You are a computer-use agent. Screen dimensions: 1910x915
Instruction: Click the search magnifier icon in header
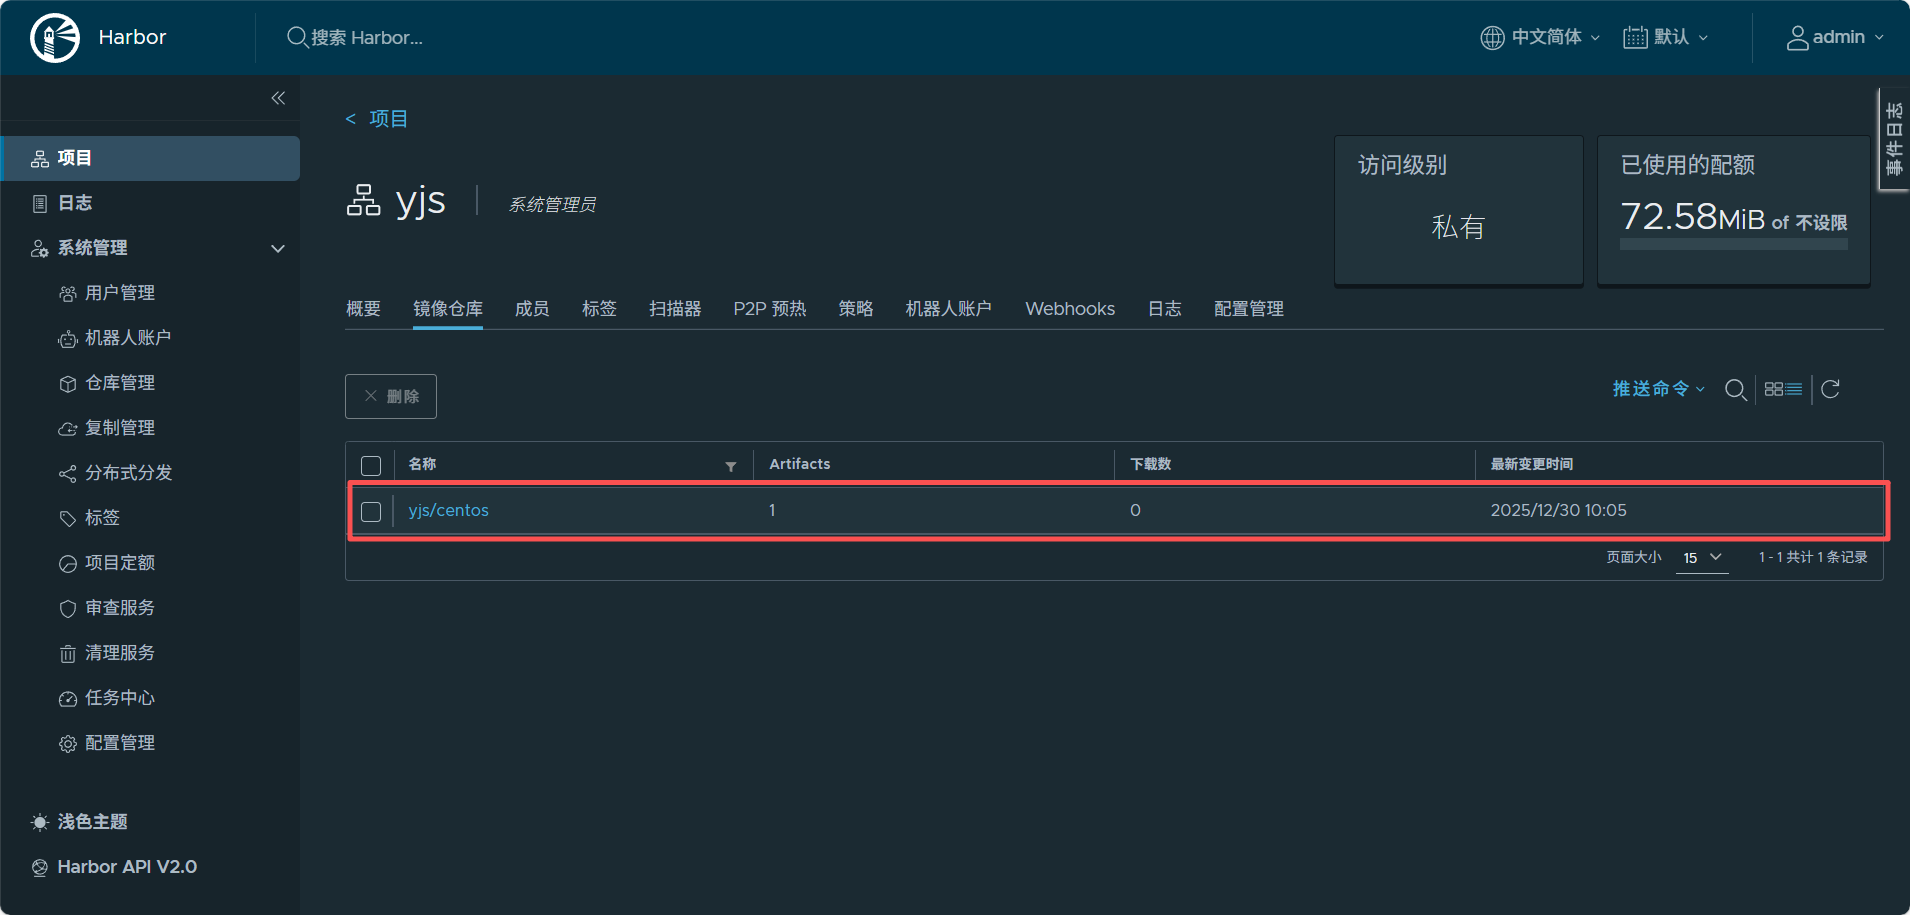(297, 37)
